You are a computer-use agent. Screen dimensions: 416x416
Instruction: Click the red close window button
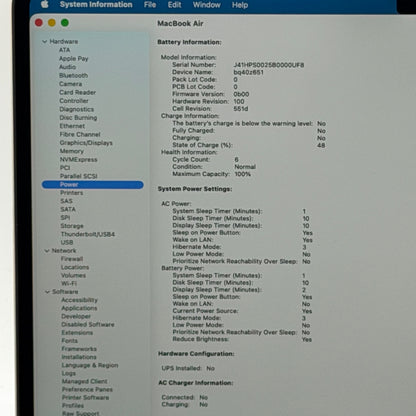(39, 23)
